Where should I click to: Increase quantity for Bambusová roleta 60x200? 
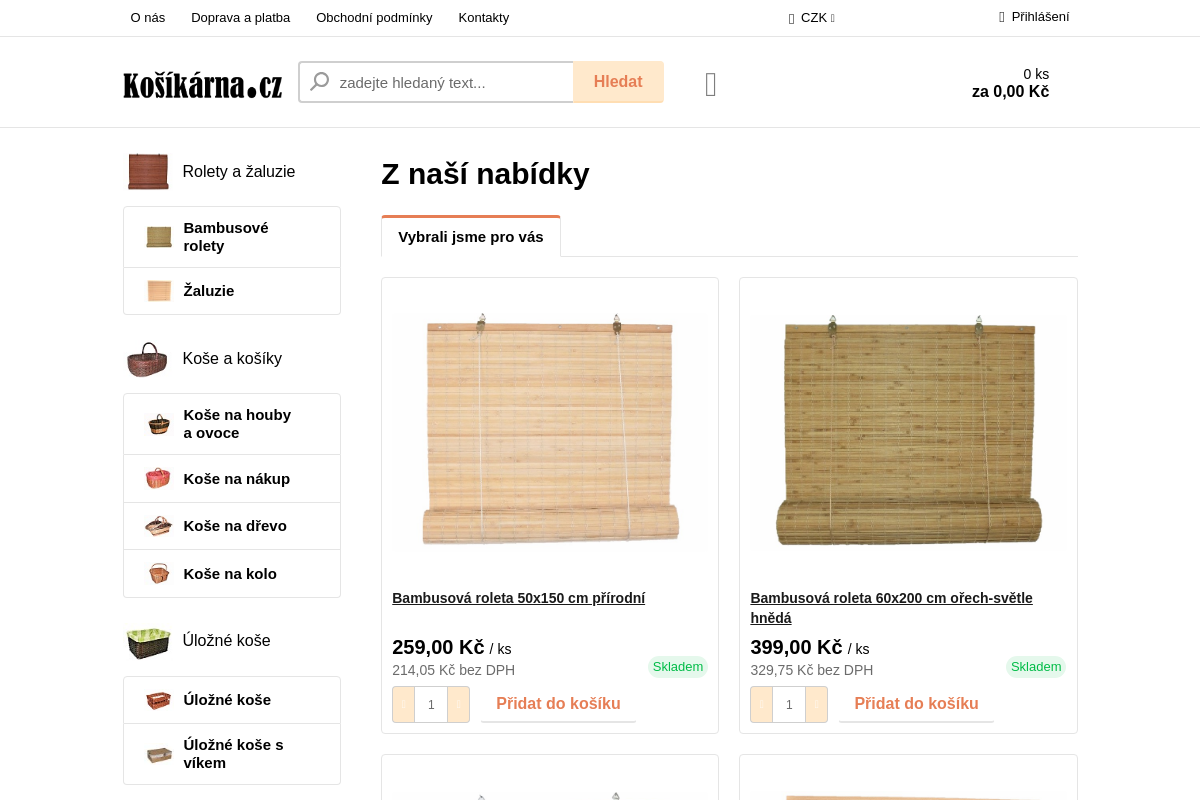tap(816, 704)
